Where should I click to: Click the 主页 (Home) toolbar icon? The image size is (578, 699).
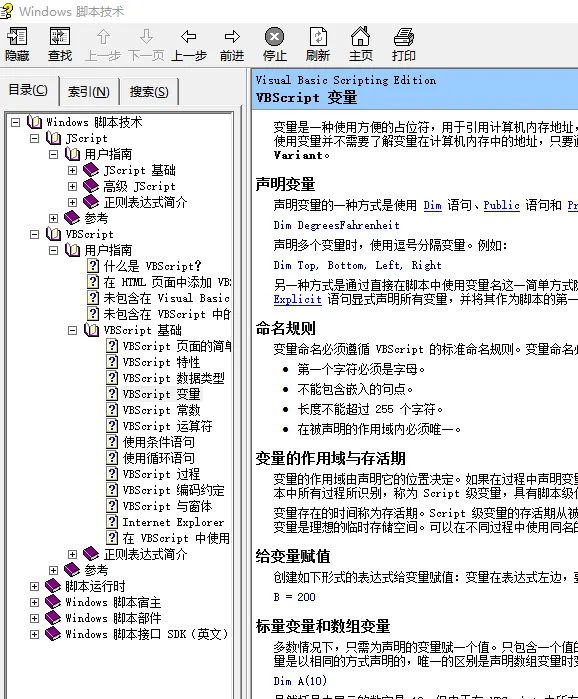pyautogui.click(x=361, y=36)
